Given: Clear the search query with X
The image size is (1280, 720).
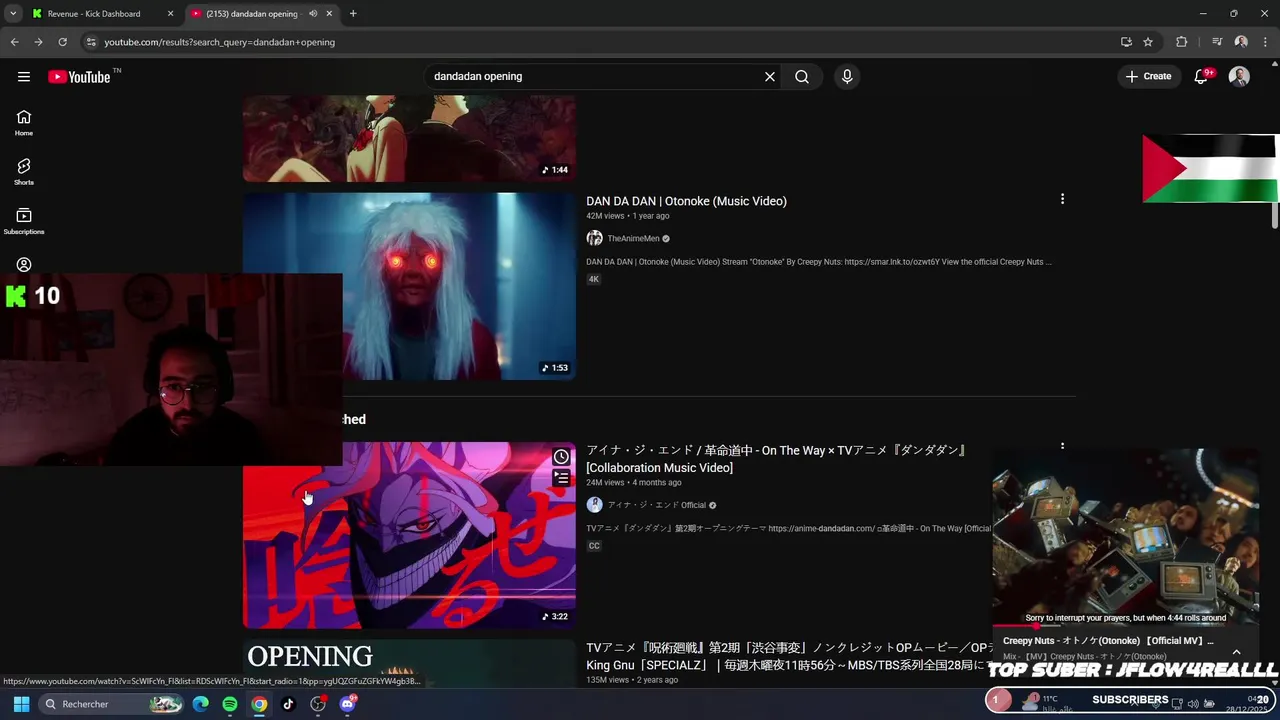Looking at the screenshot, I should [770, 77].
